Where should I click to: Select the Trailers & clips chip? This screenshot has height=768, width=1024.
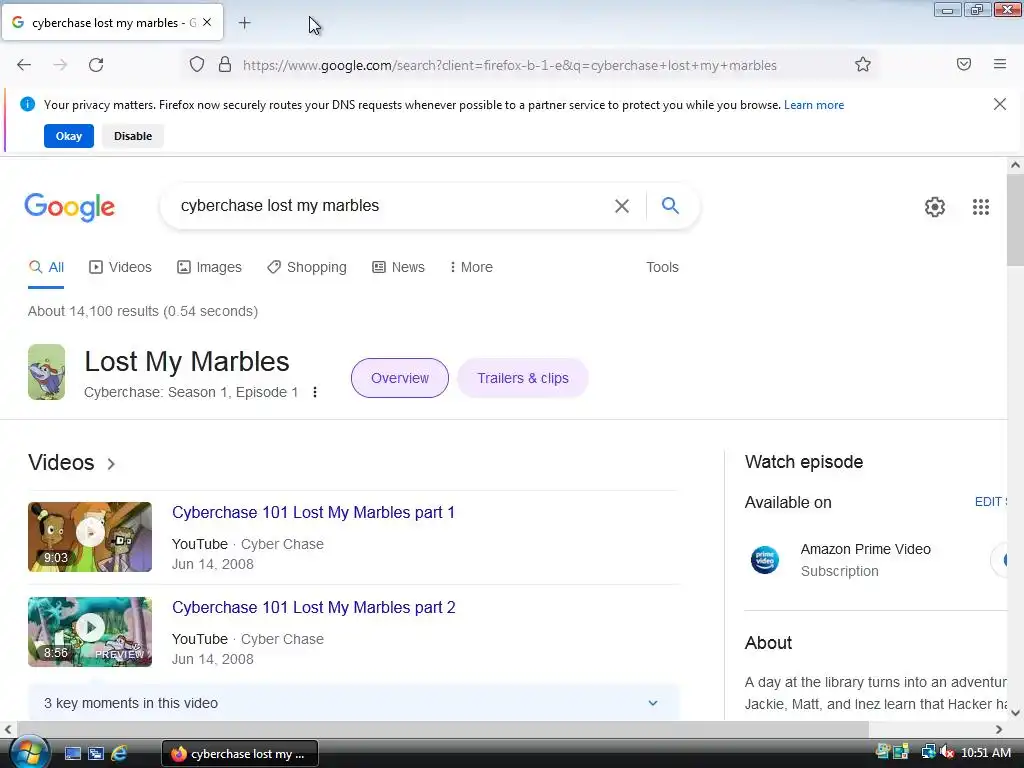(x=522, y=378)
